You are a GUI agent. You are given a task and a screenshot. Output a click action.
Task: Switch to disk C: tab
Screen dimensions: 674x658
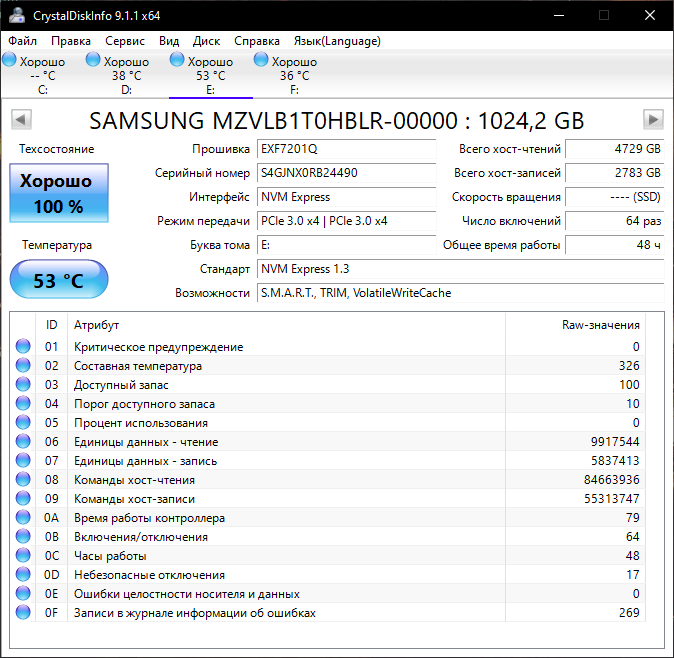click(x=42, y=75)
